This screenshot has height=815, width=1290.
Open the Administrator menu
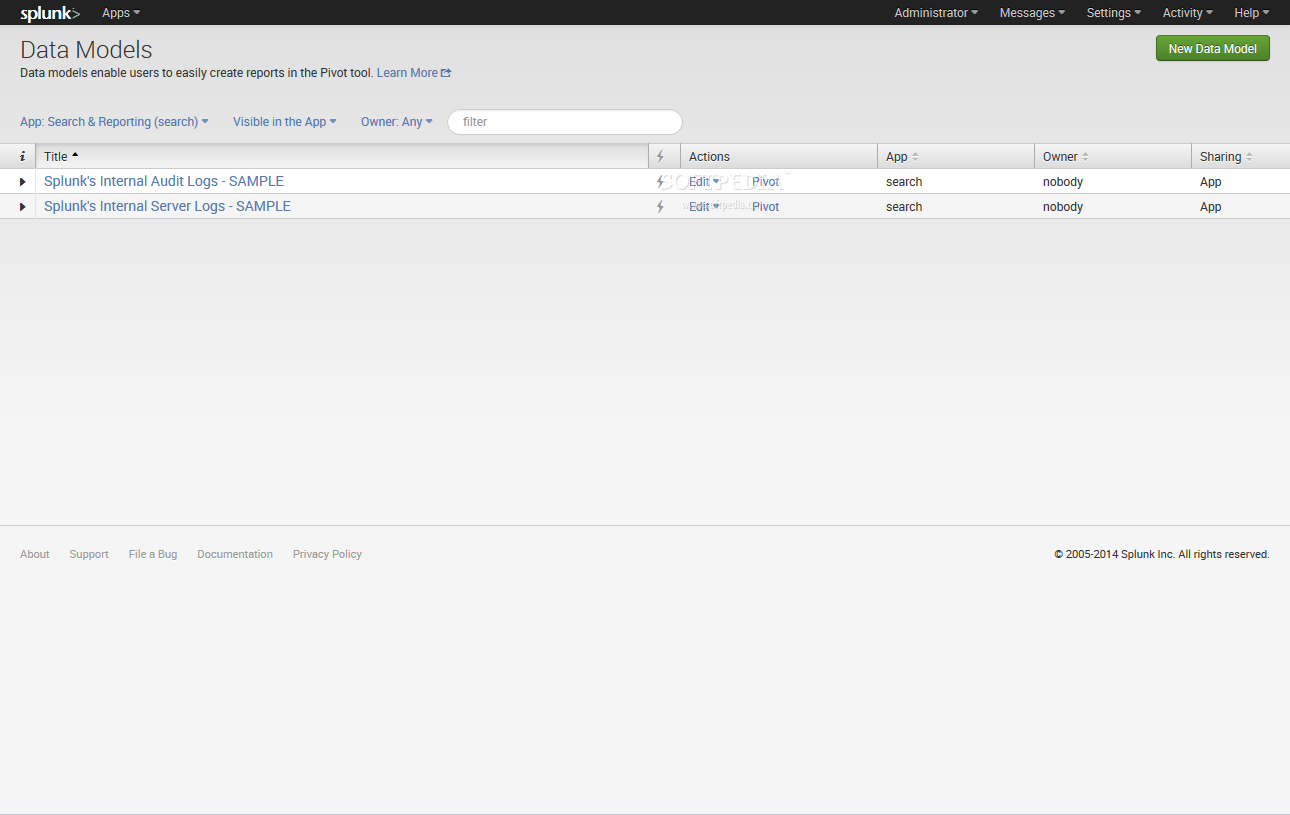pos(936,13)
